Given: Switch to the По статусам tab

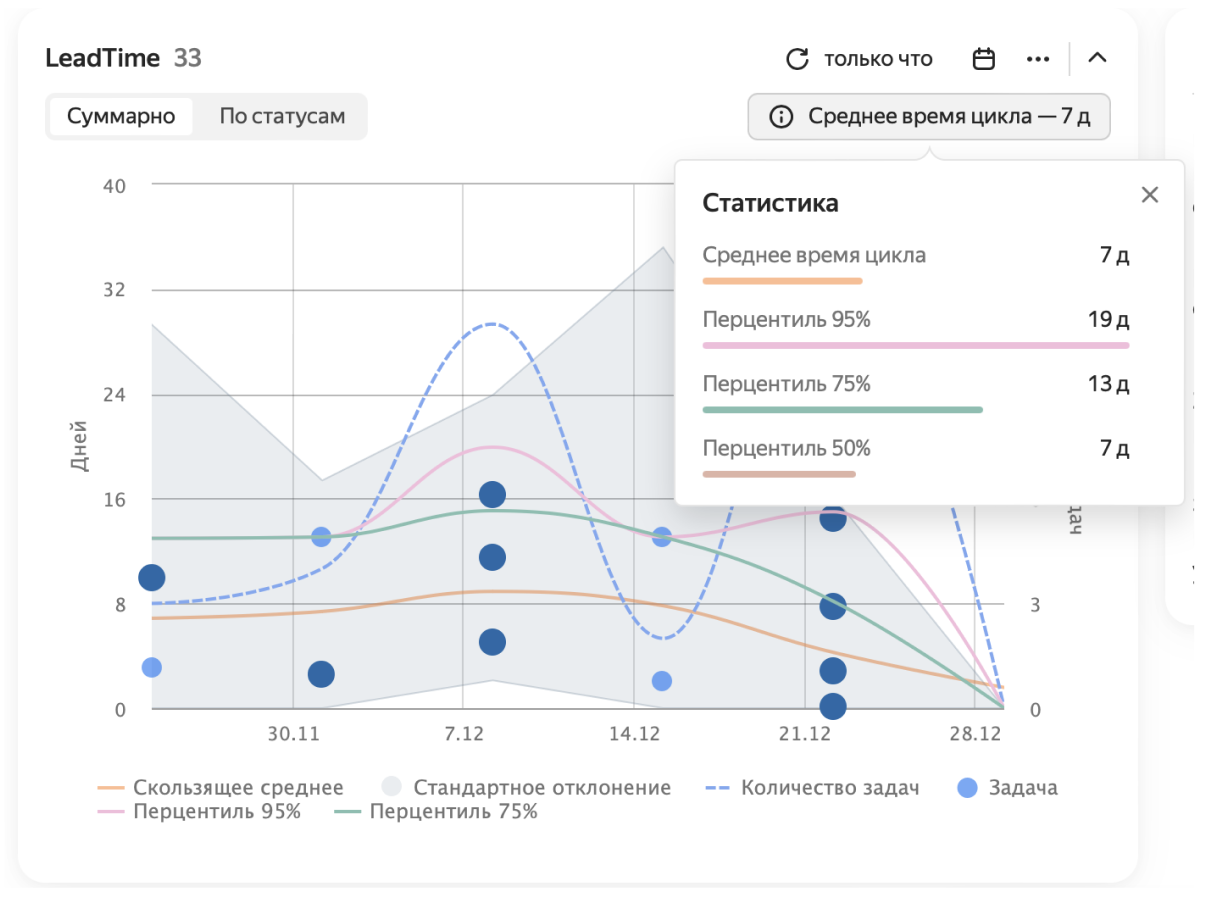Looking at the screenshot, I should pos(283,116).
